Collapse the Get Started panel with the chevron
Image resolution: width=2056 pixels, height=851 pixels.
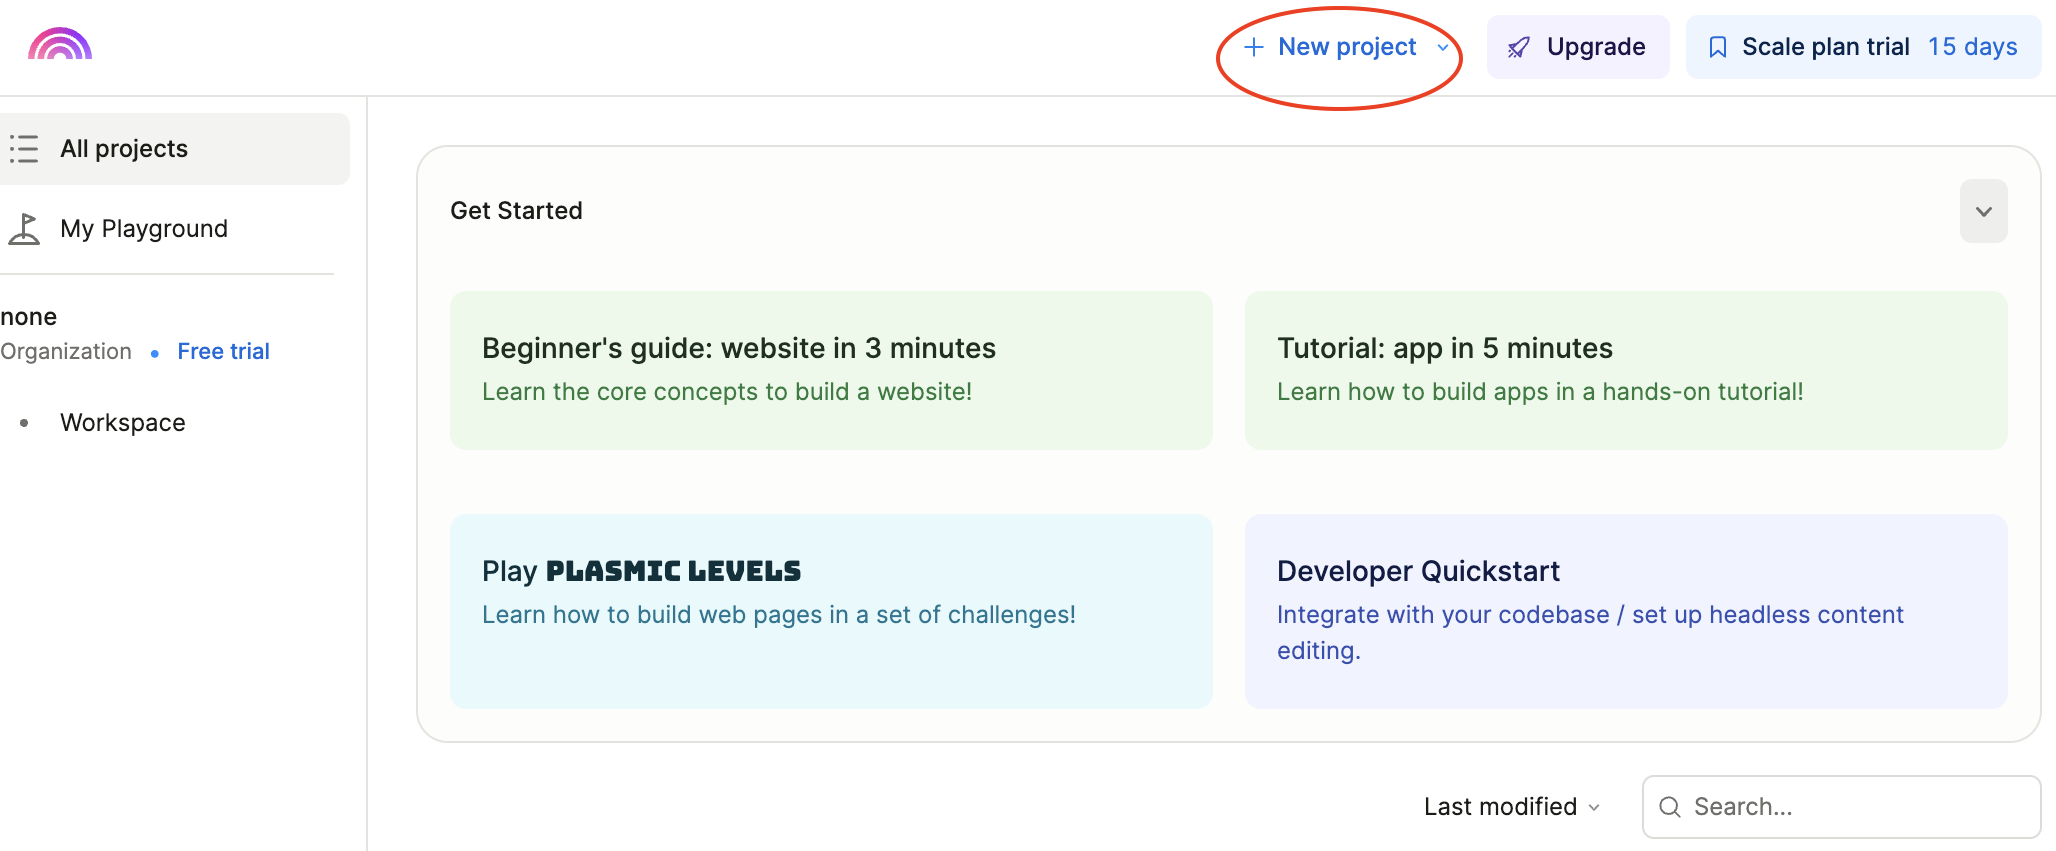click(1983, 211)
